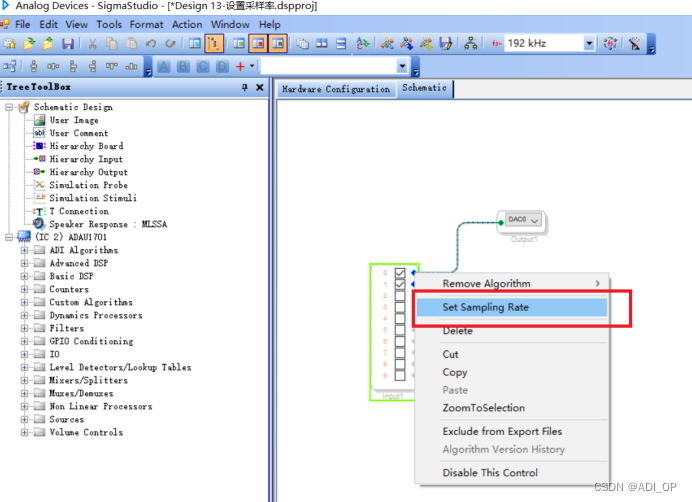Screen dimensions: 692x502
Task: Select Speaker Response : MLSSA tree item
Action: click(x=108, y=224)
